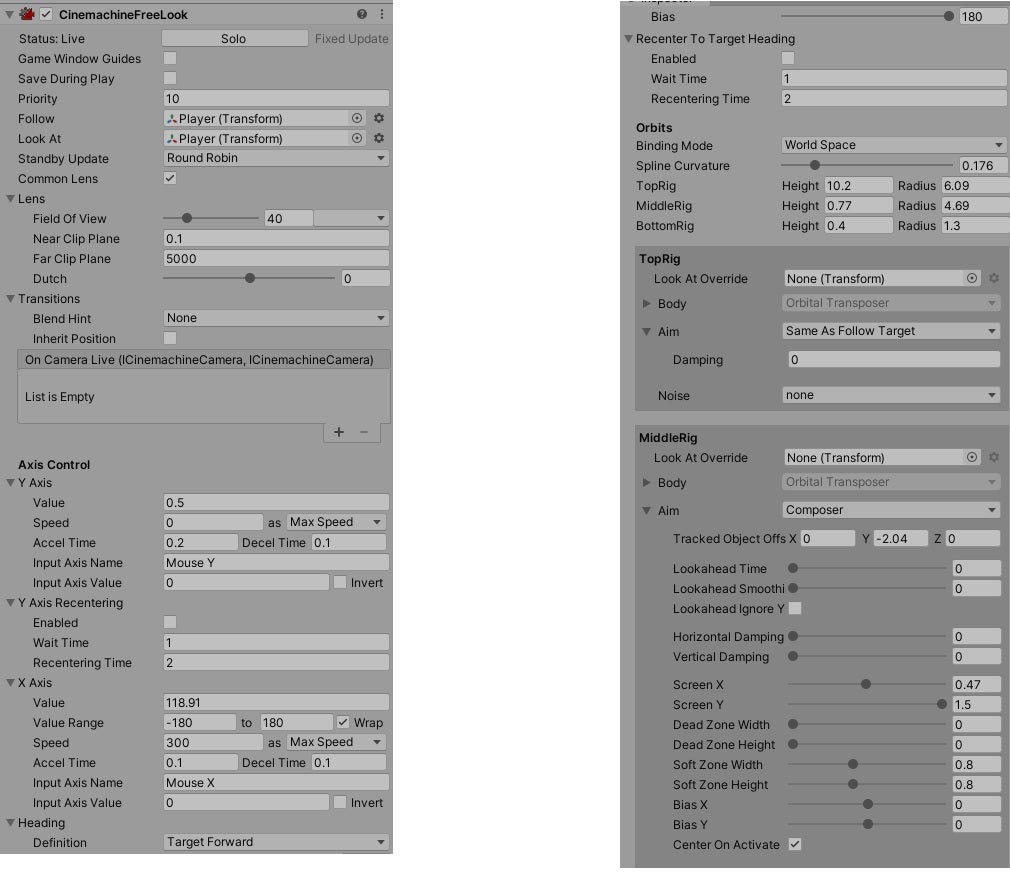Click the Look At object picker circle

357,138
